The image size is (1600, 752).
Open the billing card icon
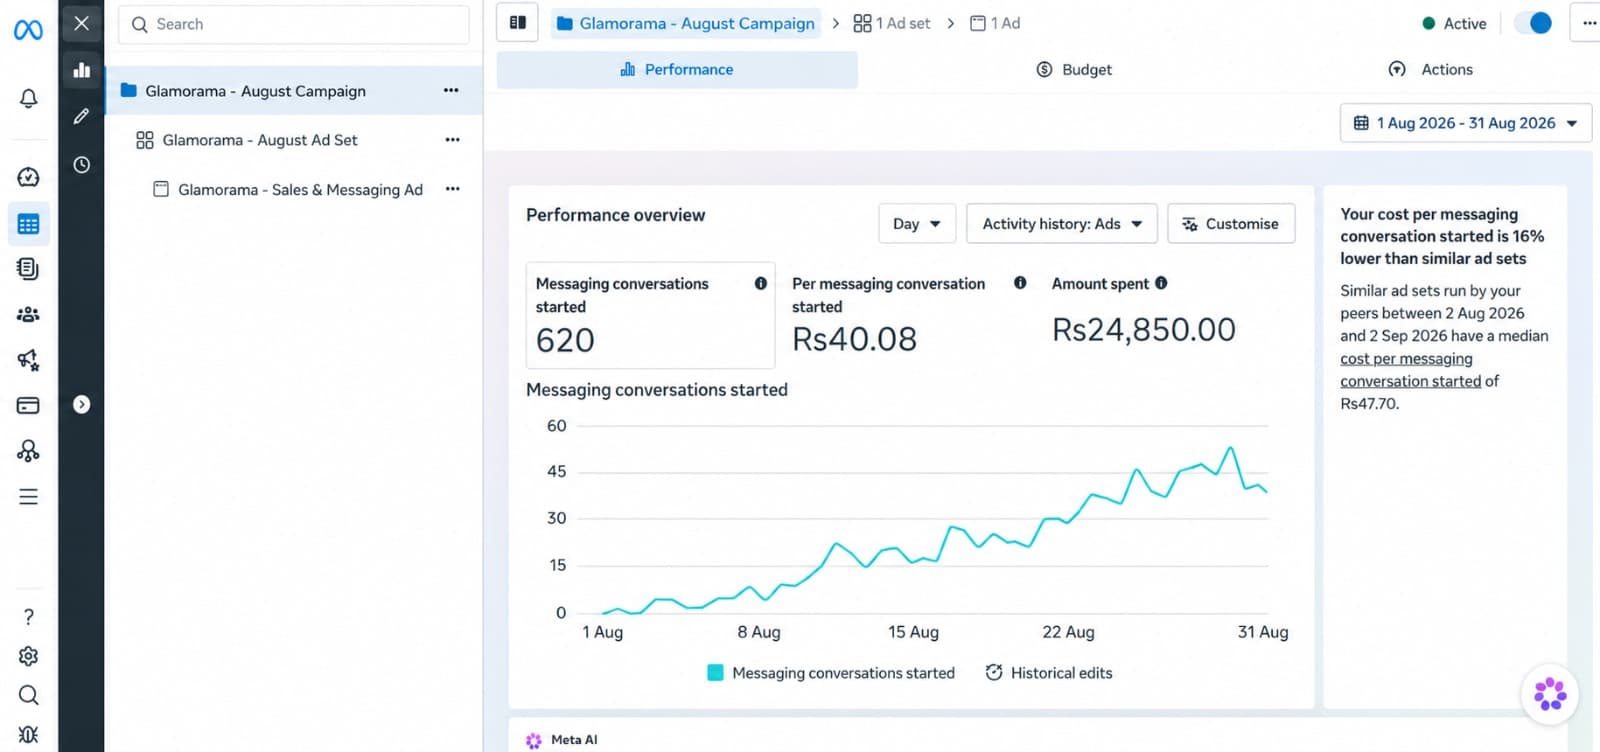(x=28, y=405)
